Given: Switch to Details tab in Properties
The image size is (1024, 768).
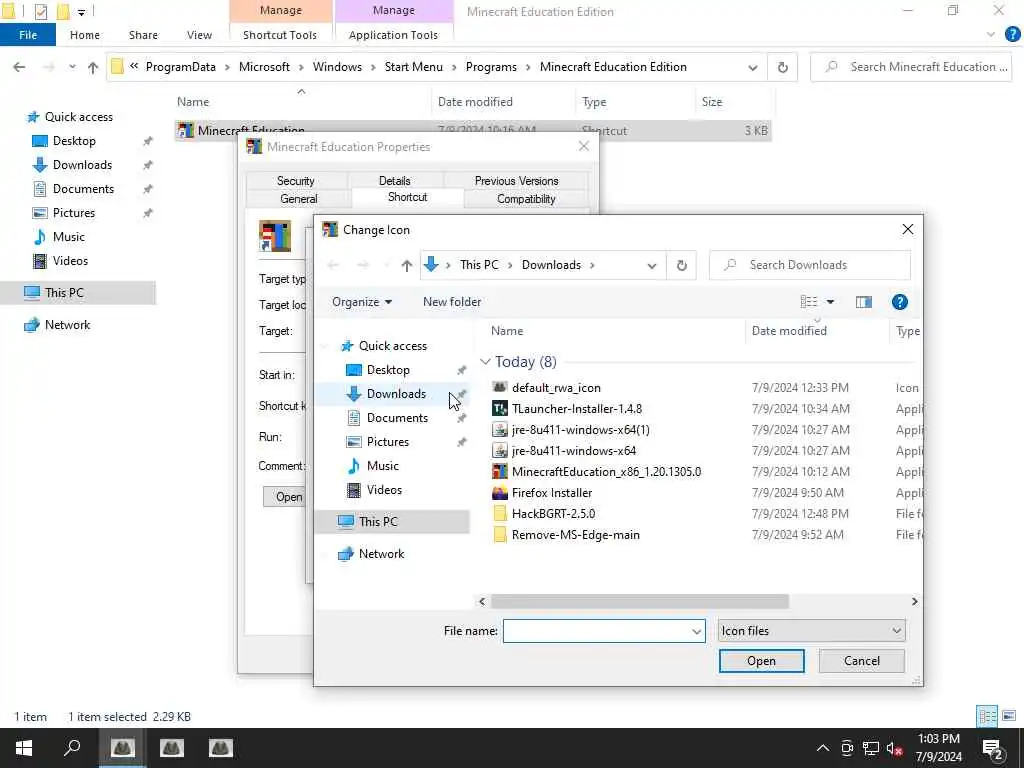Looking at the screenshot, I should 394,181.
